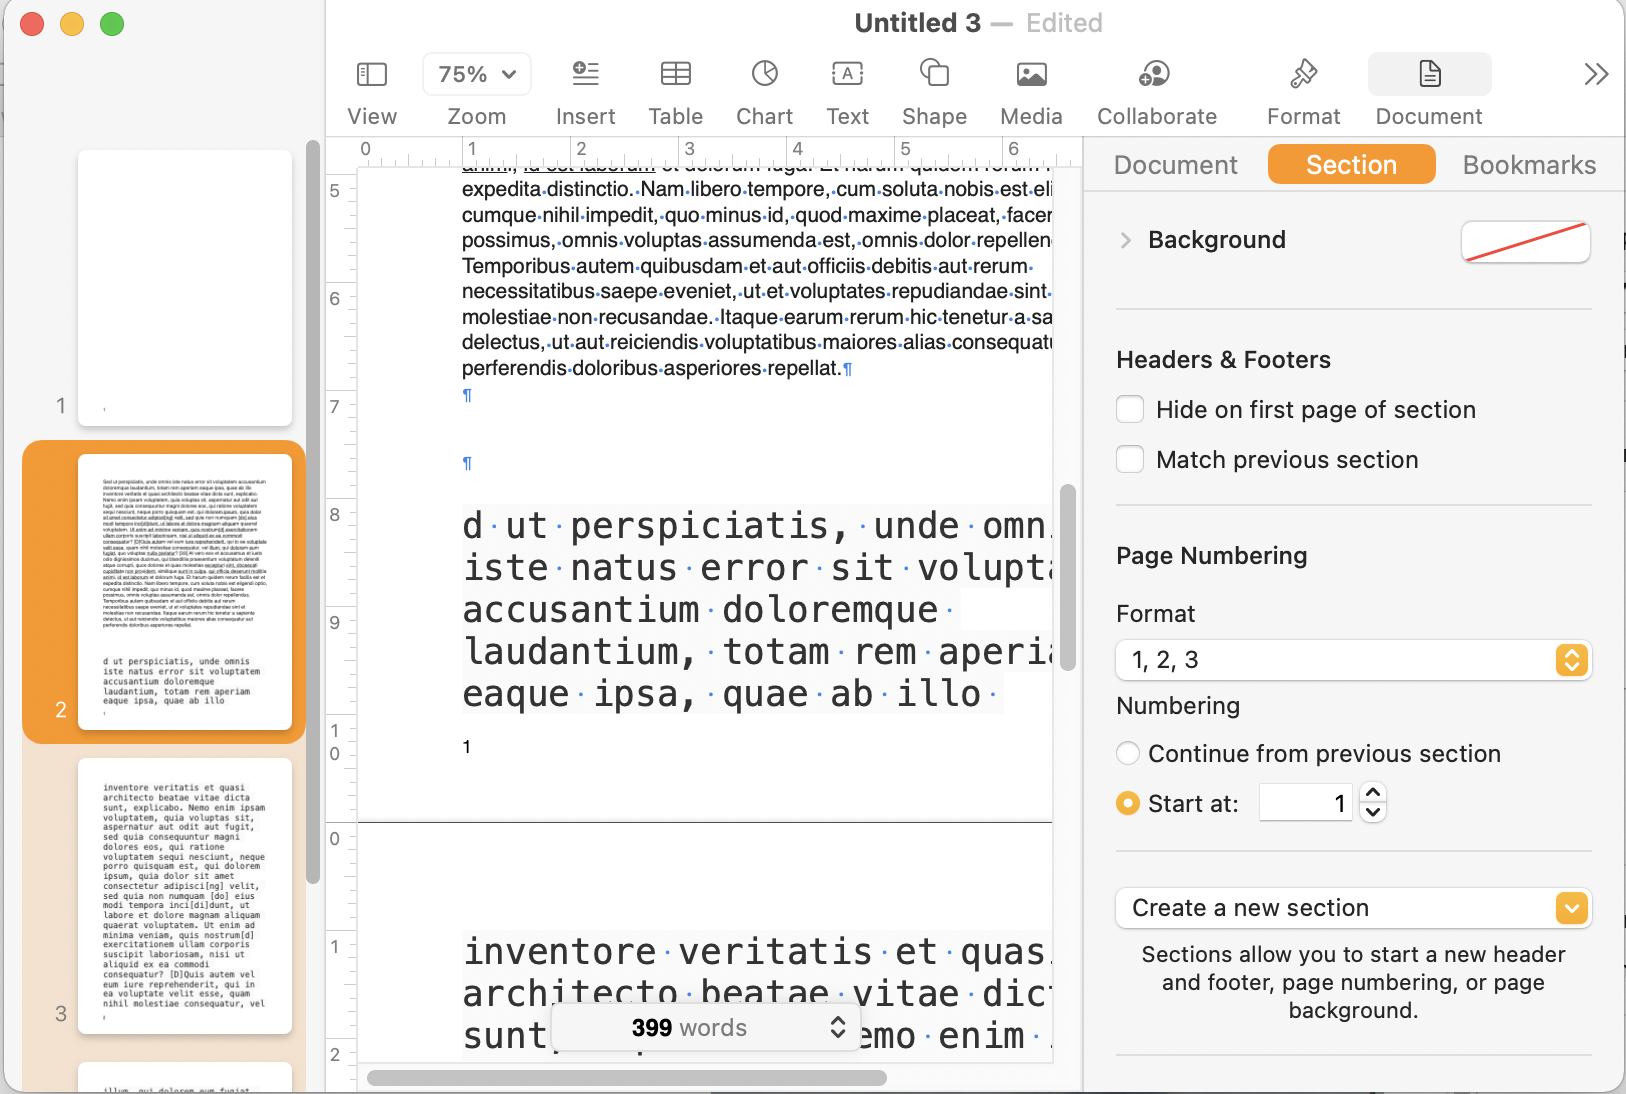The width and height of the screenshot is (1626, 1094).
Task: Switch to the Document tab
Action: (1175, 165)
